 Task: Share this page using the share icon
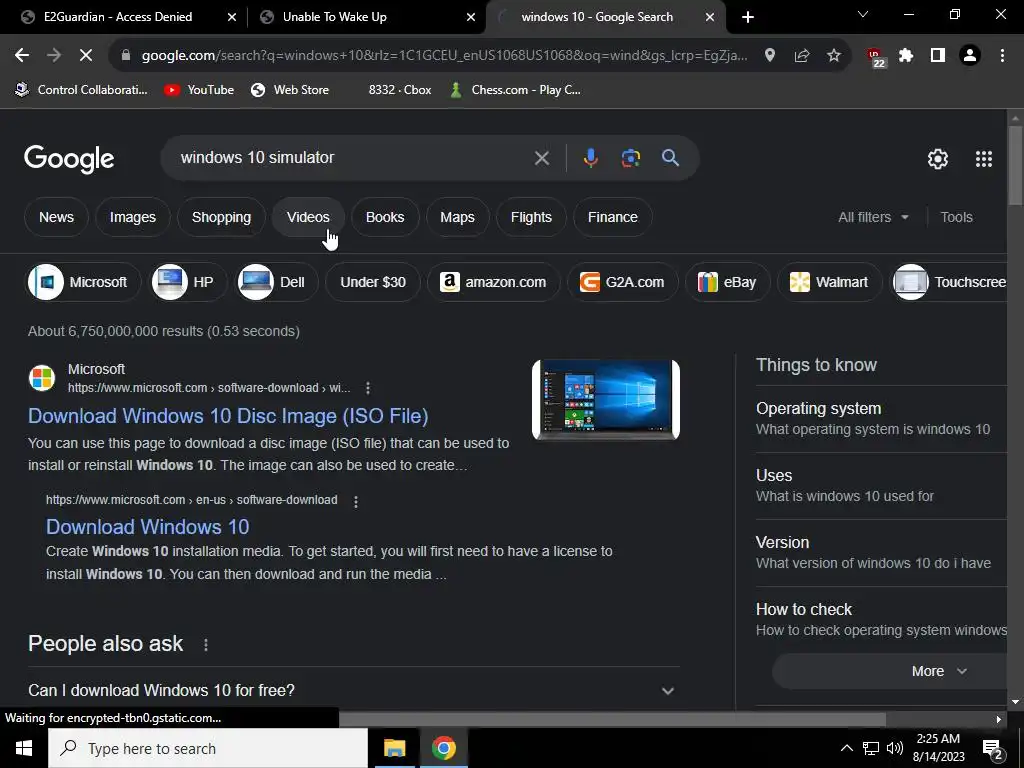(x=802, y=56)
